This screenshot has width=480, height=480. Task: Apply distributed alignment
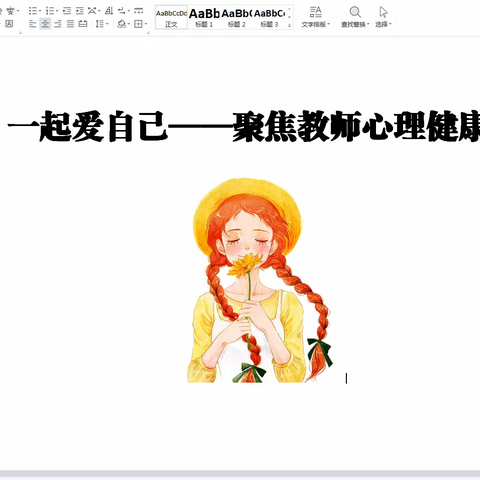pos(83,24)
